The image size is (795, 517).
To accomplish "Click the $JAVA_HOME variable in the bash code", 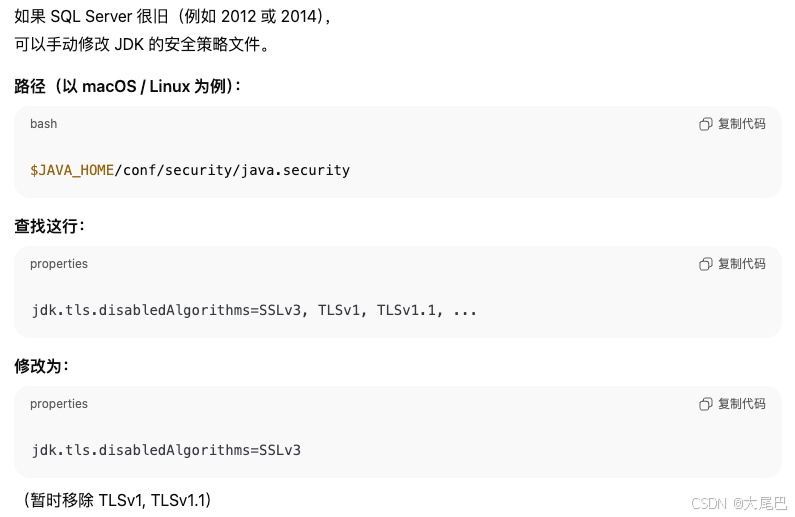I will pyautogui.click(x=72, y=170).
